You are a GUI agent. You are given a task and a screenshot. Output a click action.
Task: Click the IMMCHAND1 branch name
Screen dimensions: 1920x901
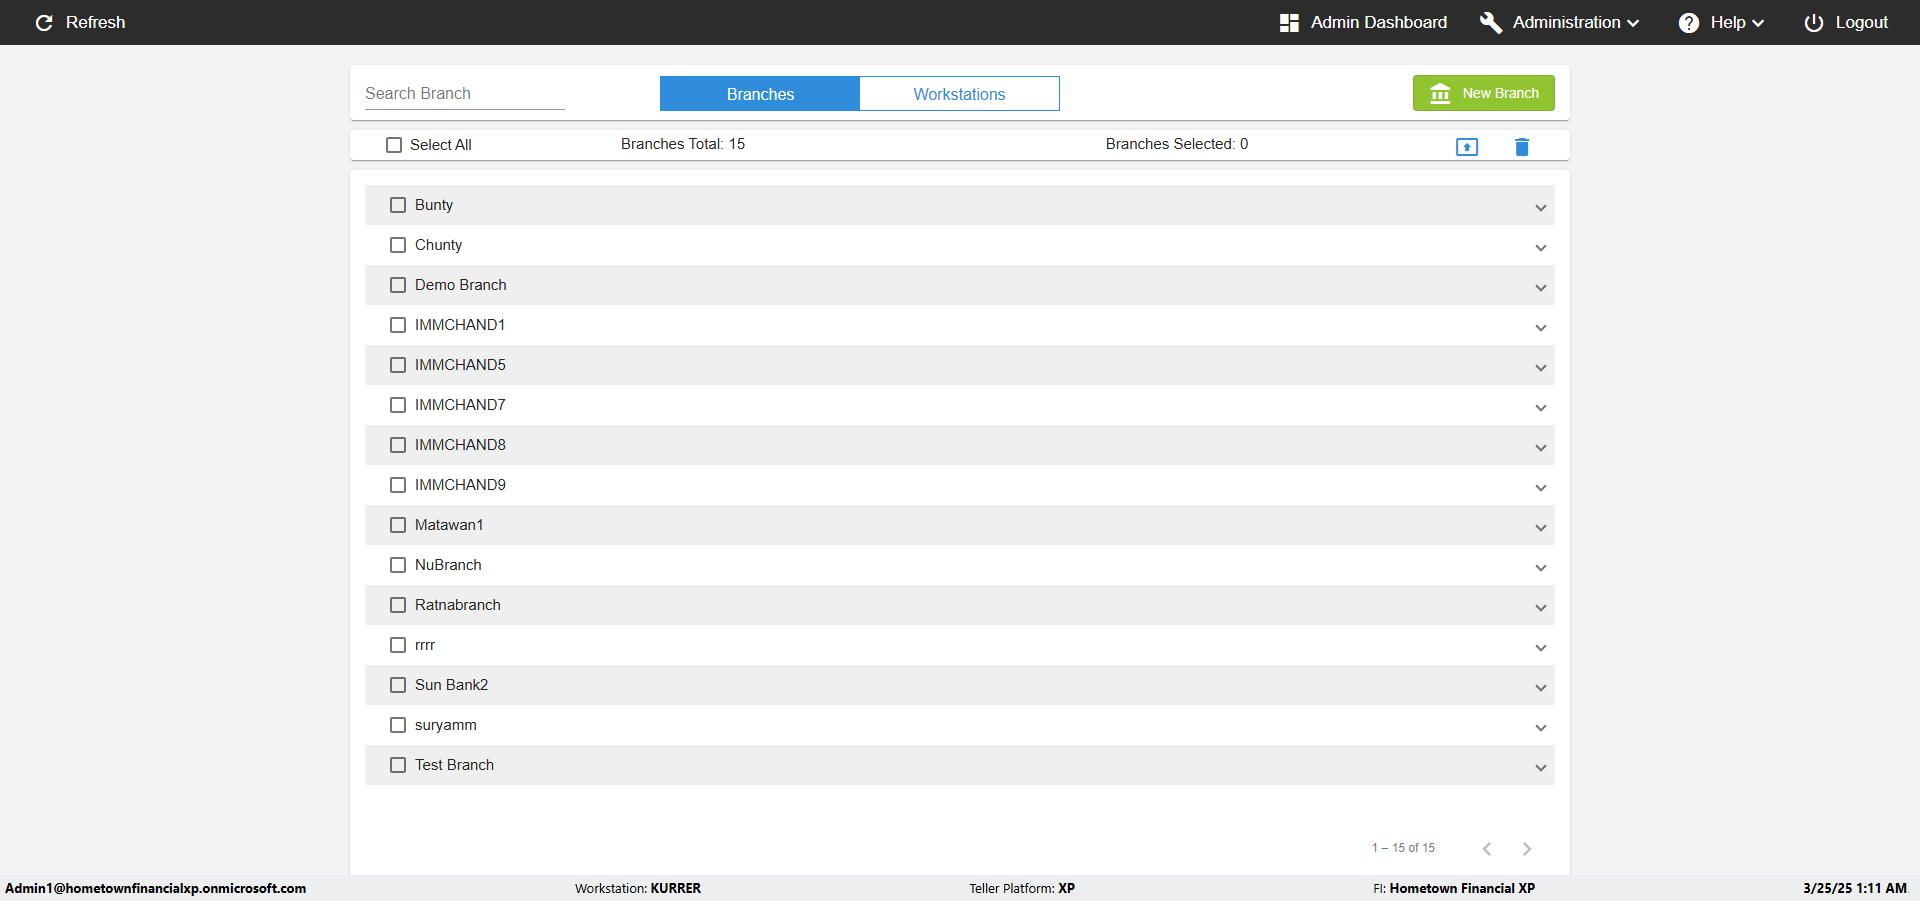[460, 325]
